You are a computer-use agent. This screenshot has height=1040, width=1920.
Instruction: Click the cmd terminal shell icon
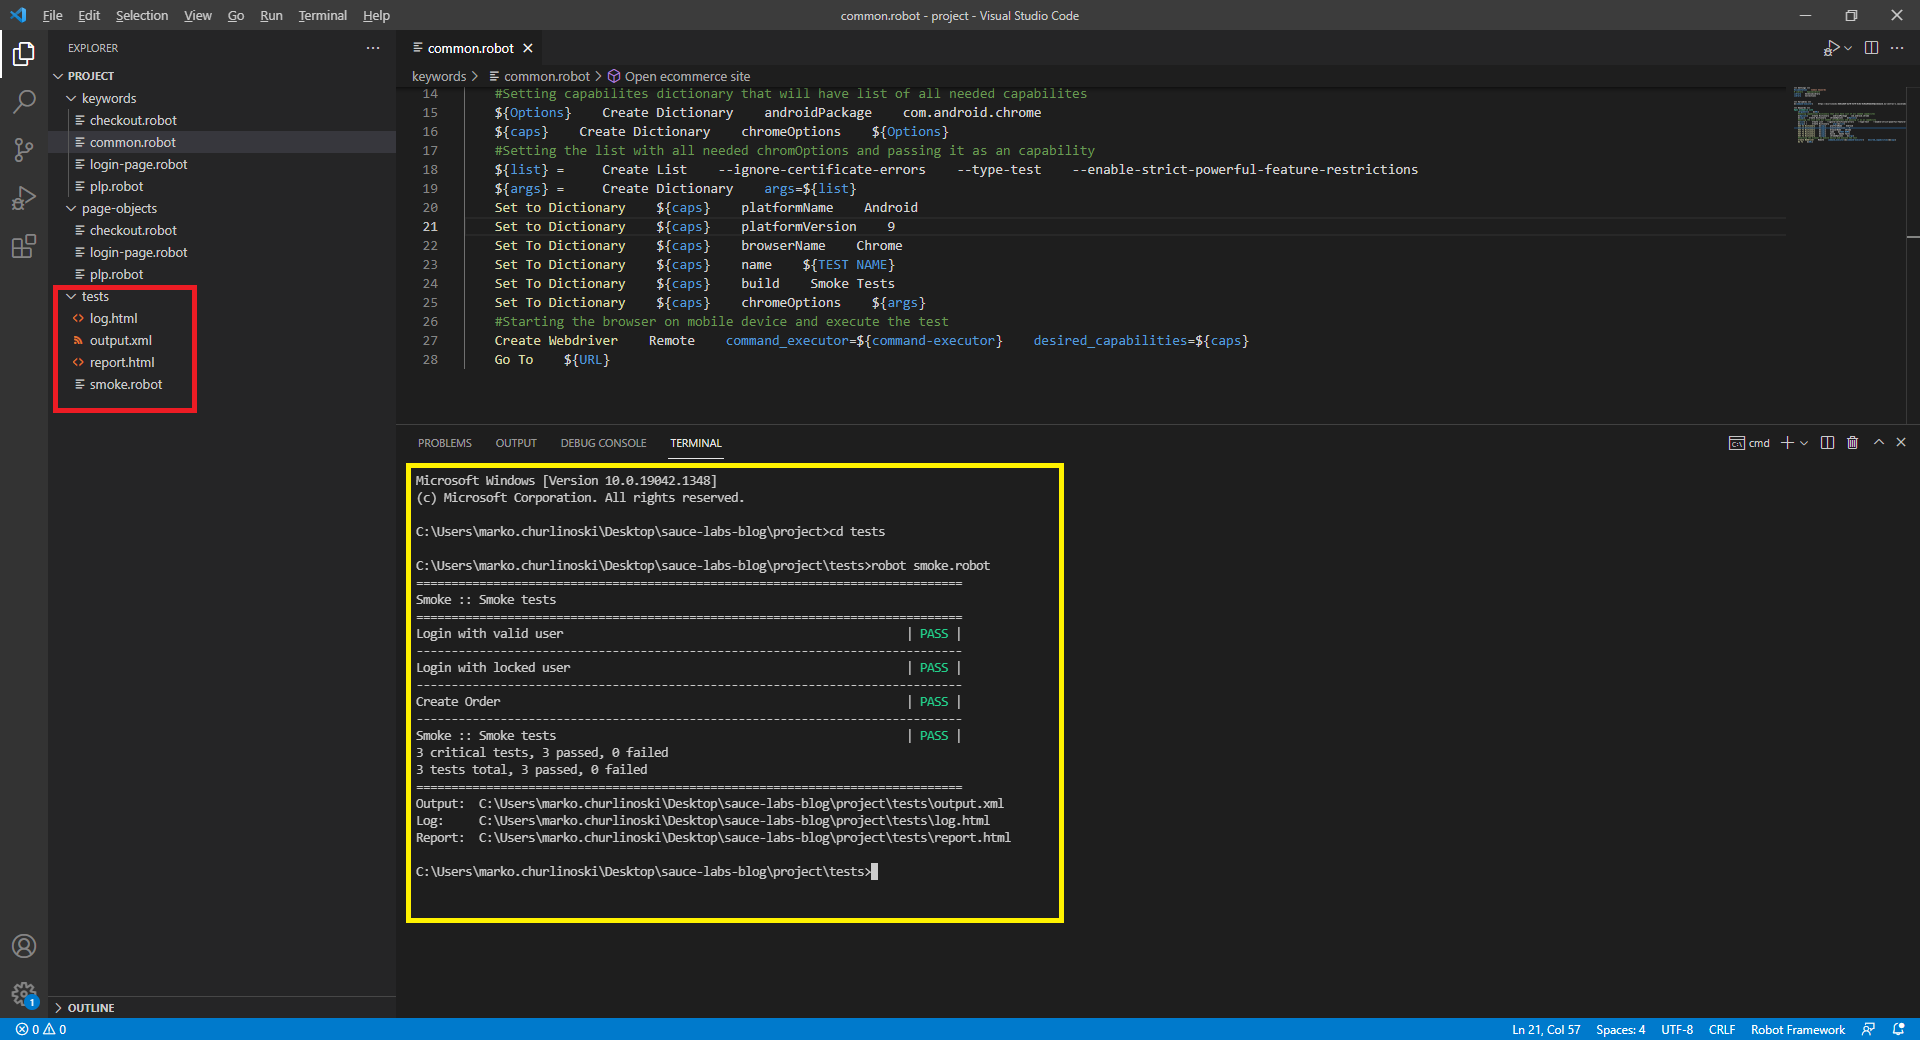coord(1737,443)
